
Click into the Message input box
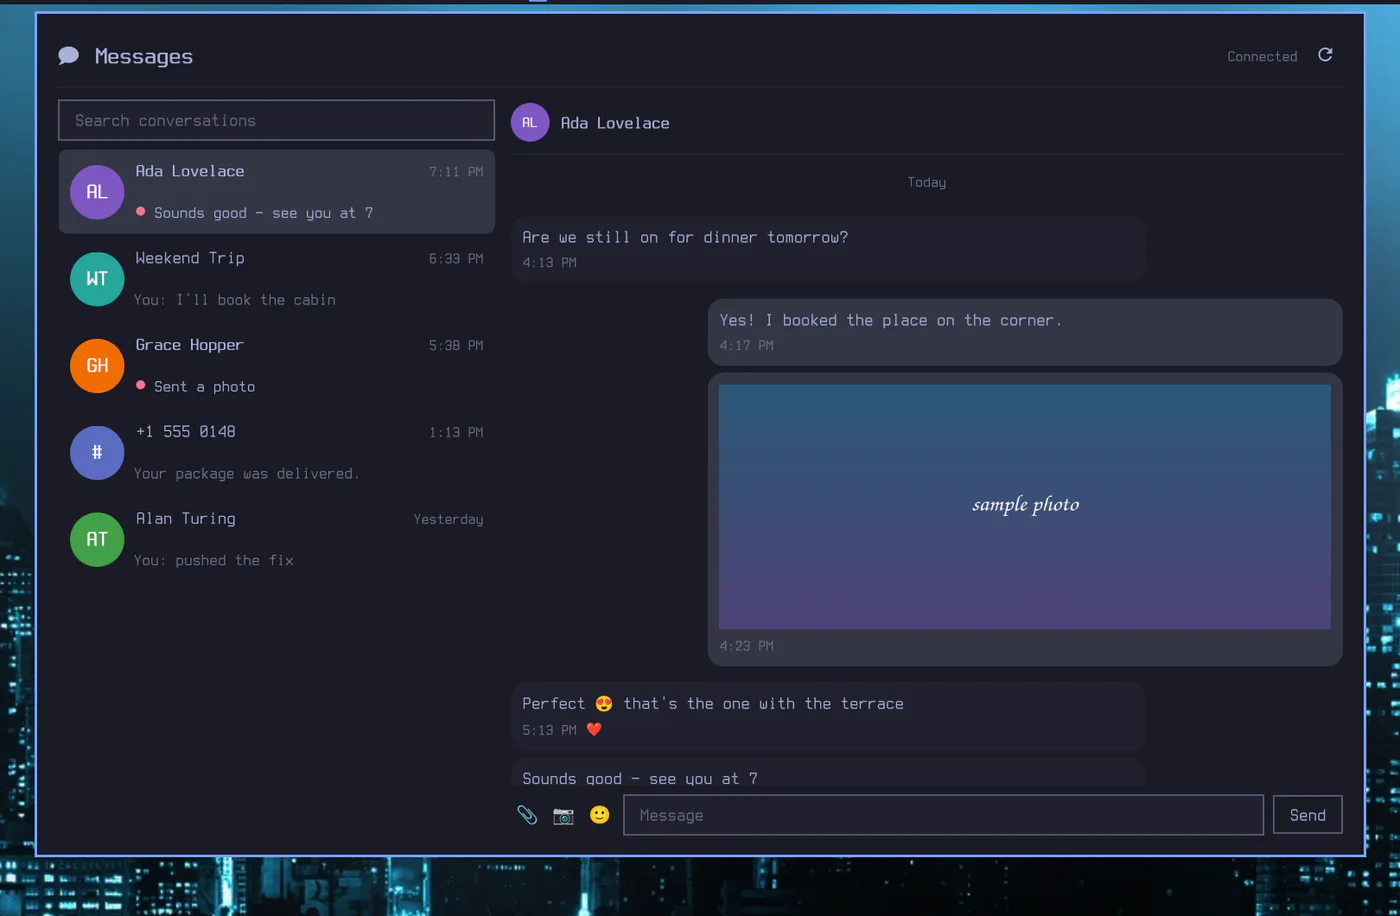tap(943, 815)
